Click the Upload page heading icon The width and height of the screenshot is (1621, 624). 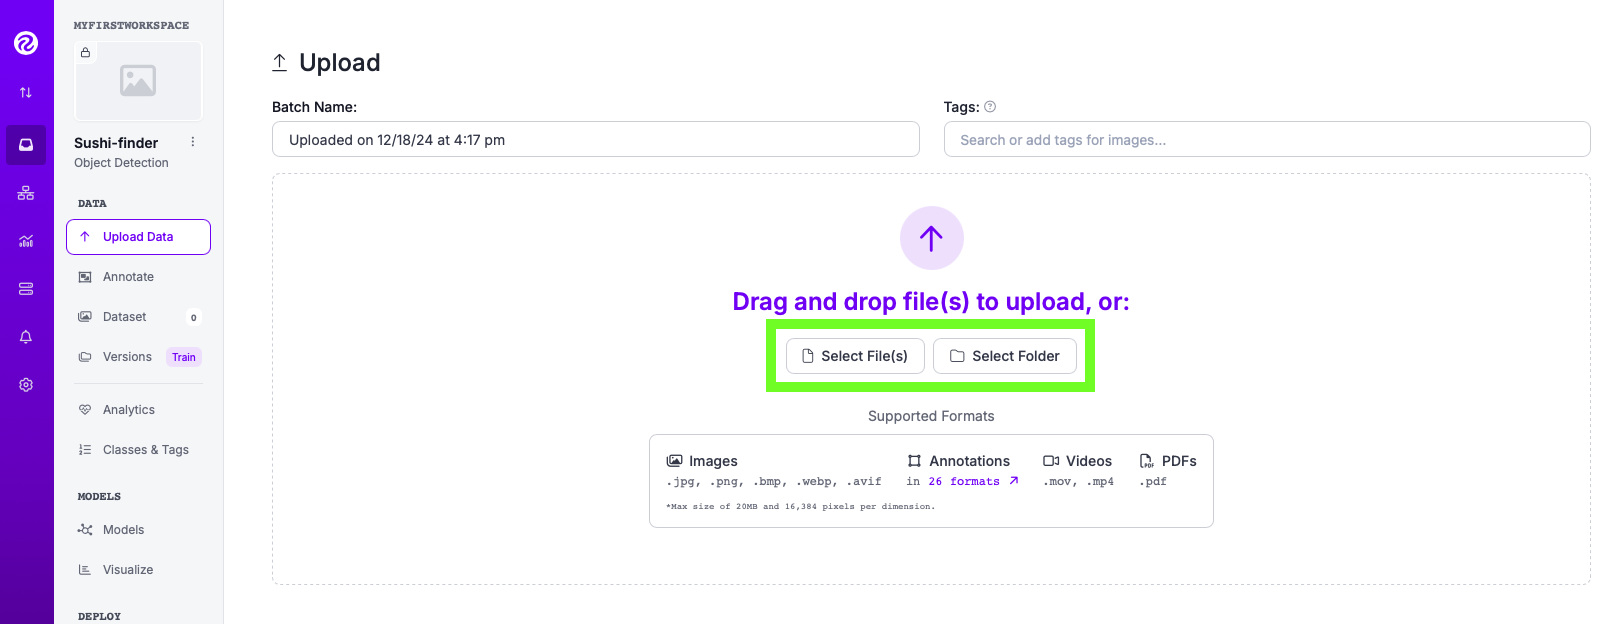pos(280,63)
